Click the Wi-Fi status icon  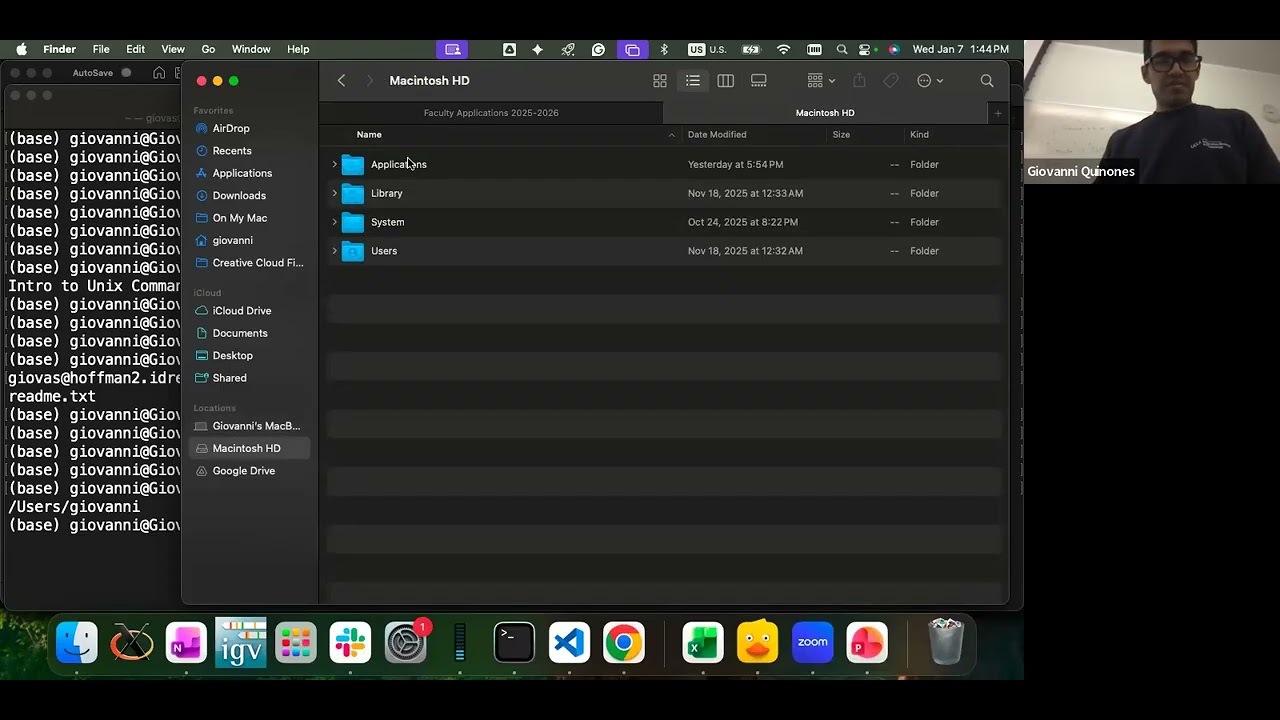pyautogui.click(x=784, y=49)
